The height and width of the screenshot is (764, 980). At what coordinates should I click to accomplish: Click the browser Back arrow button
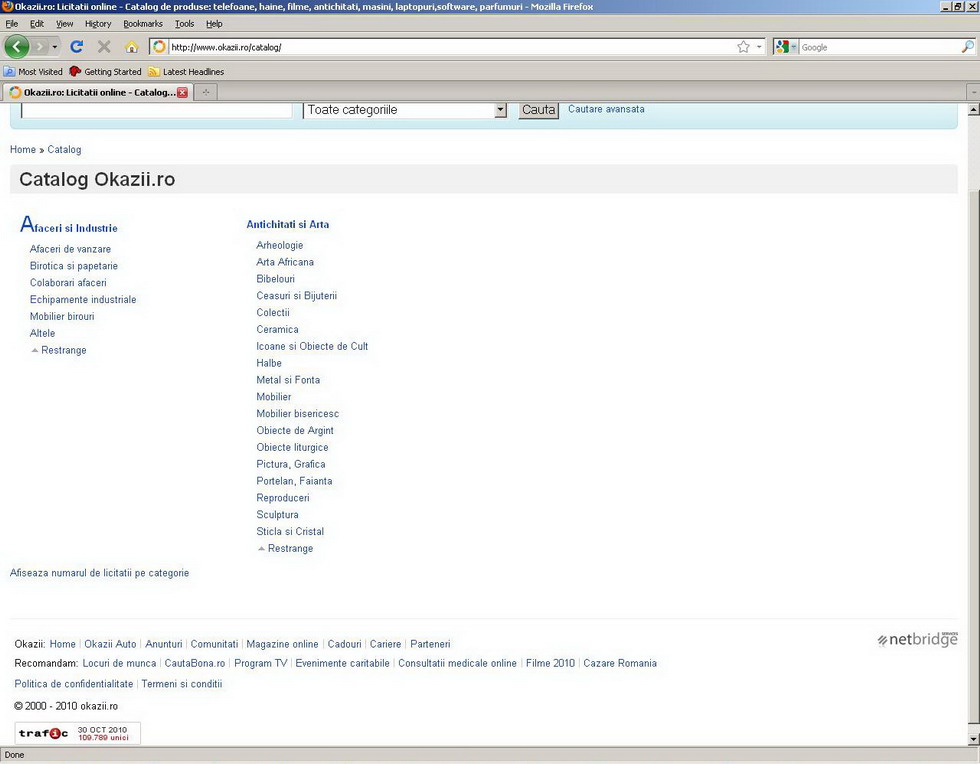click(17, 47)
